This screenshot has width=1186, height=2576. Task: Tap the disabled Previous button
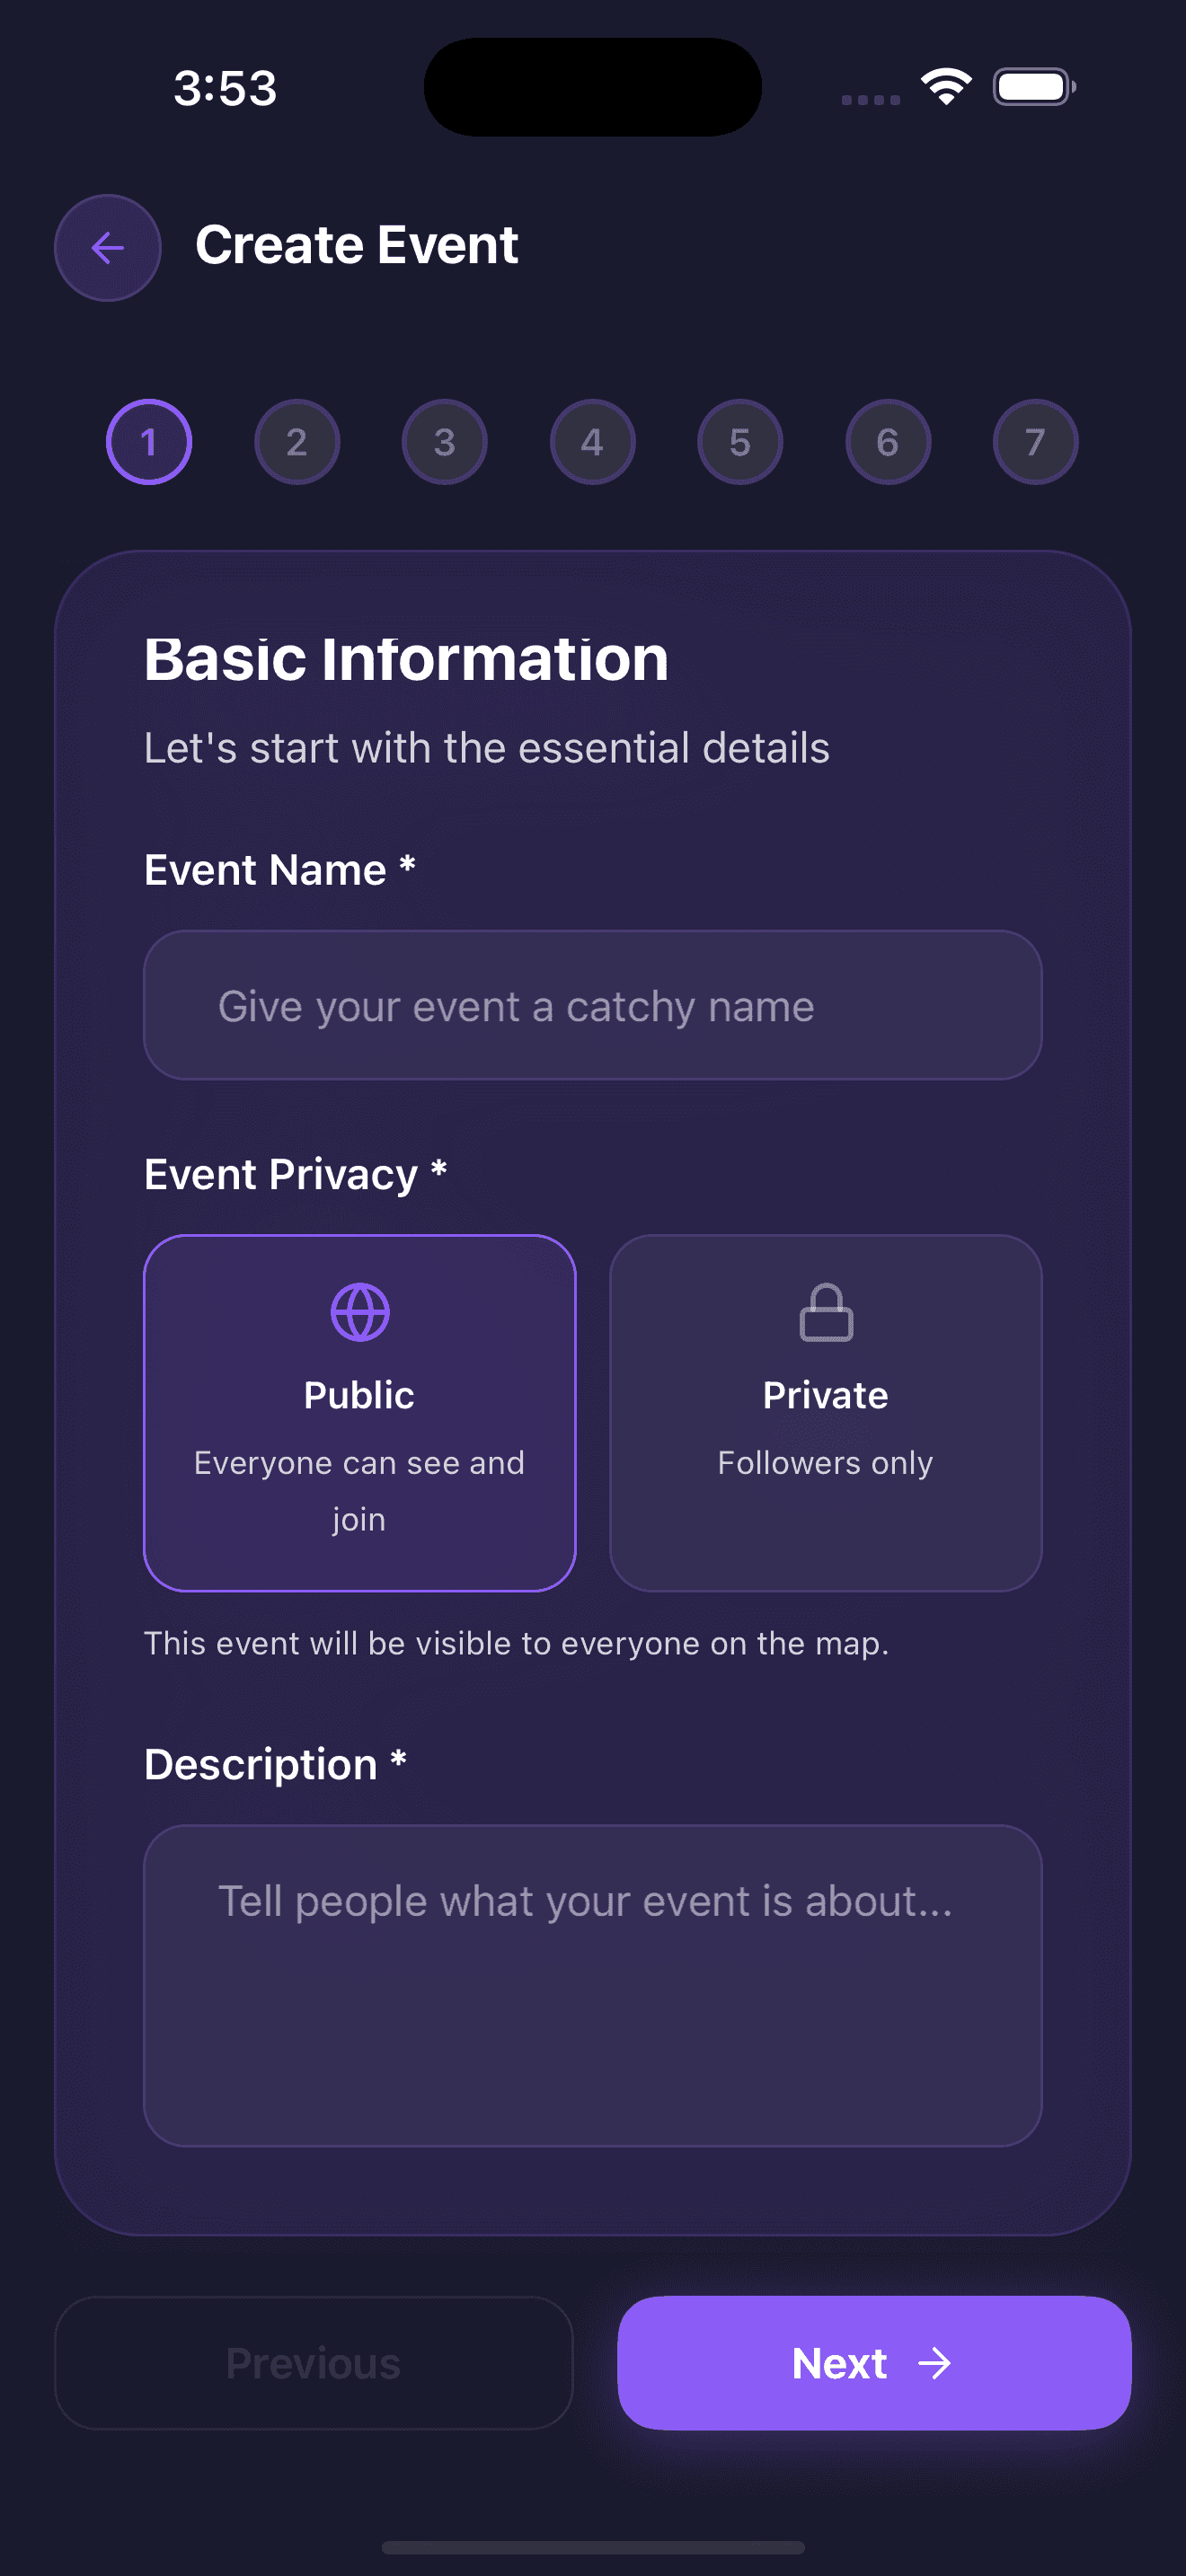click(314, 2363)
